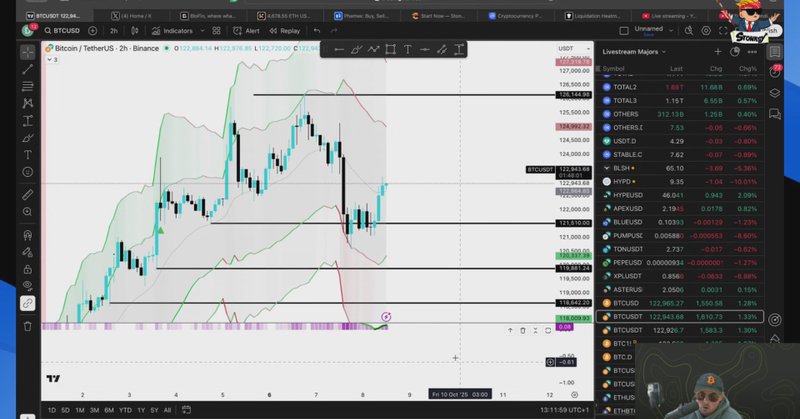The height and width of the screenshot is (419, 800).
Task: Switch to the Live streaming YouTube browser tab
Action: [669, 16]
